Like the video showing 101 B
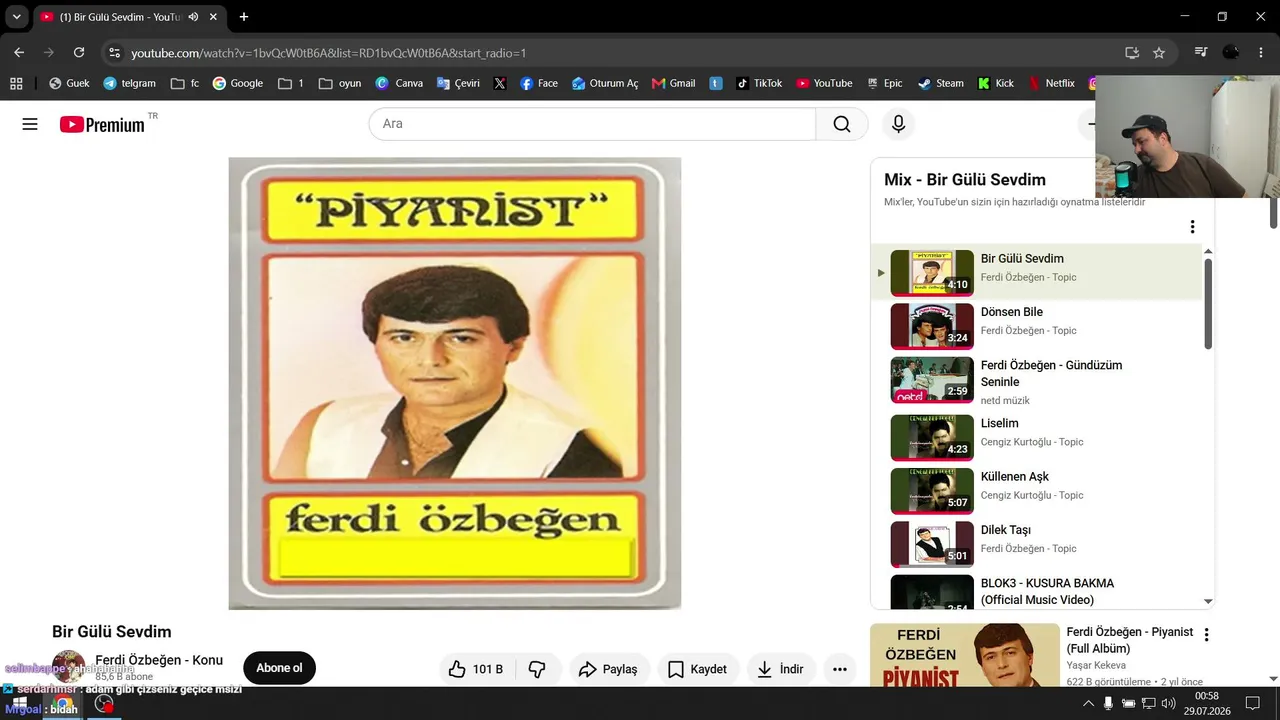The height and width of the screenshot is (720, 1280). pyautogui.click(x=476, y=669)
